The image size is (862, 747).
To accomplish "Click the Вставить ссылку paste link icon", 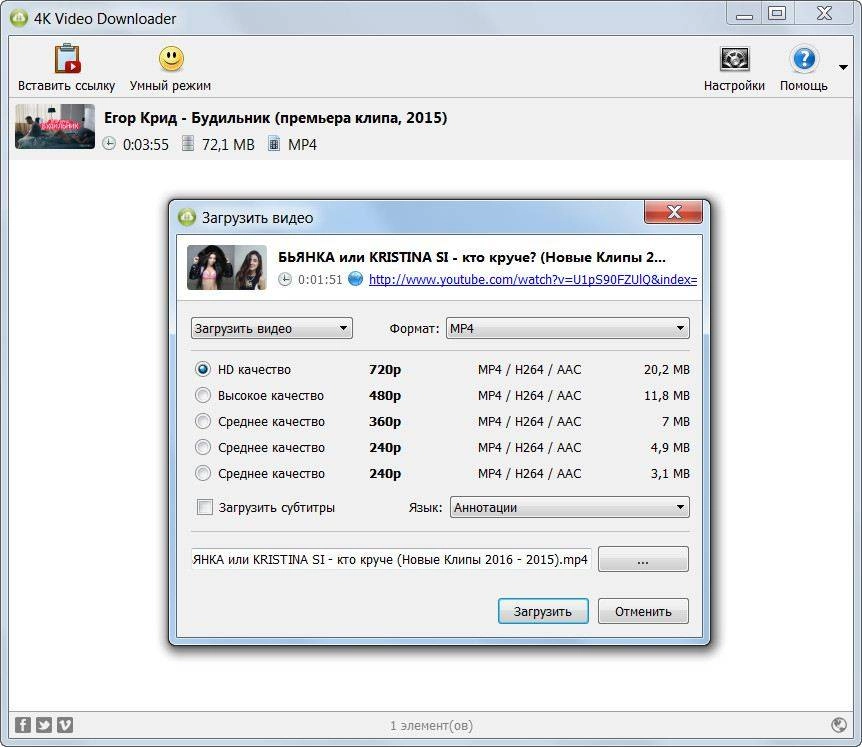I will coord(67,59).
